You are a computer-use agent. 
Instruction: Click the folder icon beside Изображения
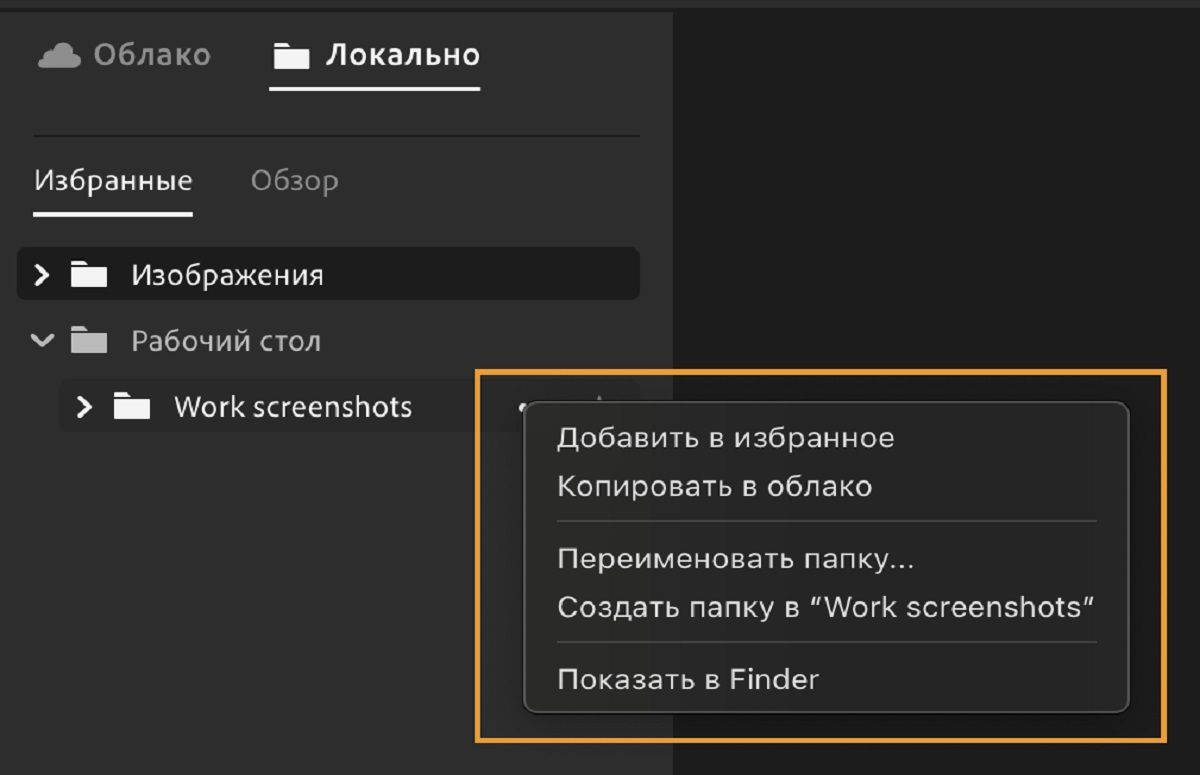pos(88,274)
